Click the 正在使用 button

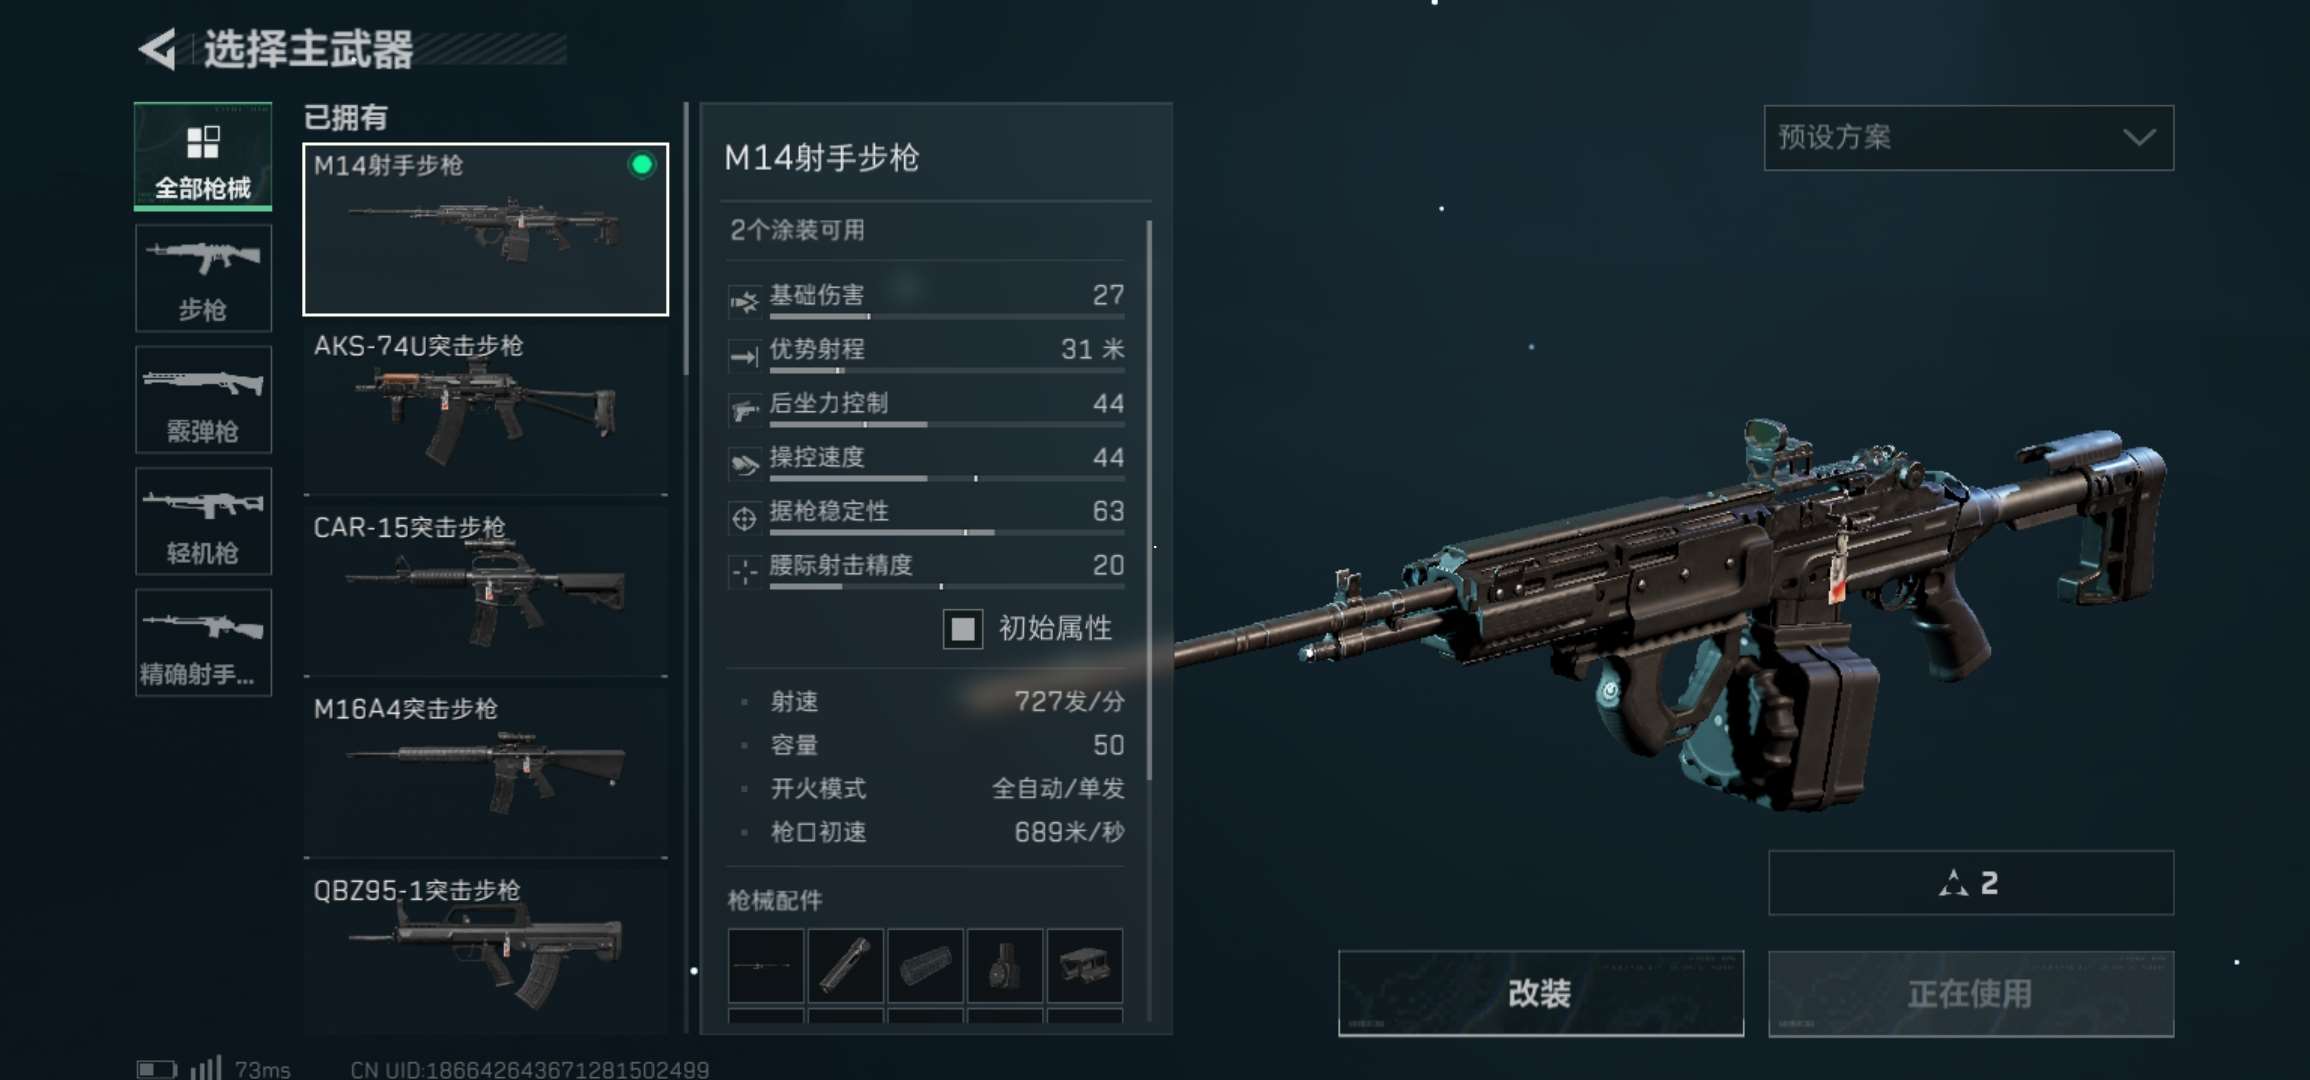coord(1970,993)
